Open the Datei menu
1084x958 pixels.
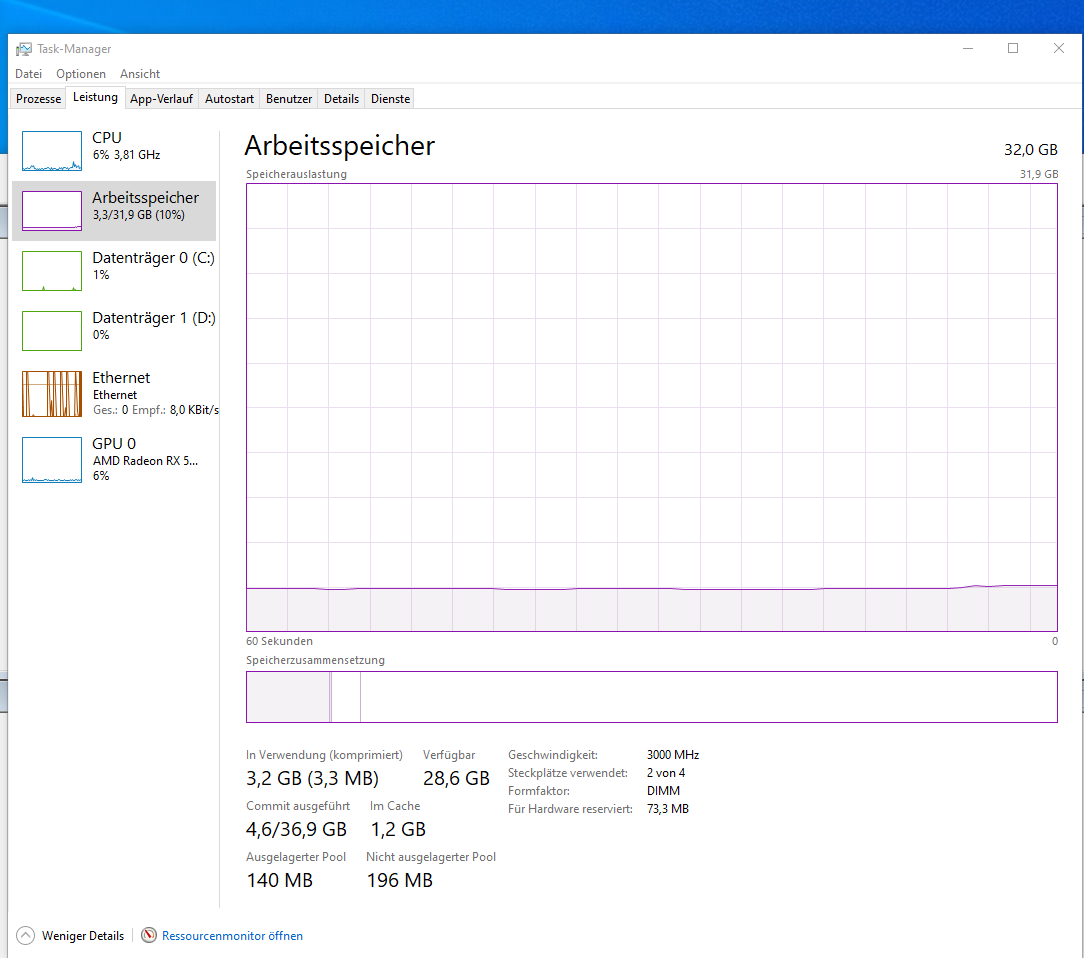(x=28, y=74)
